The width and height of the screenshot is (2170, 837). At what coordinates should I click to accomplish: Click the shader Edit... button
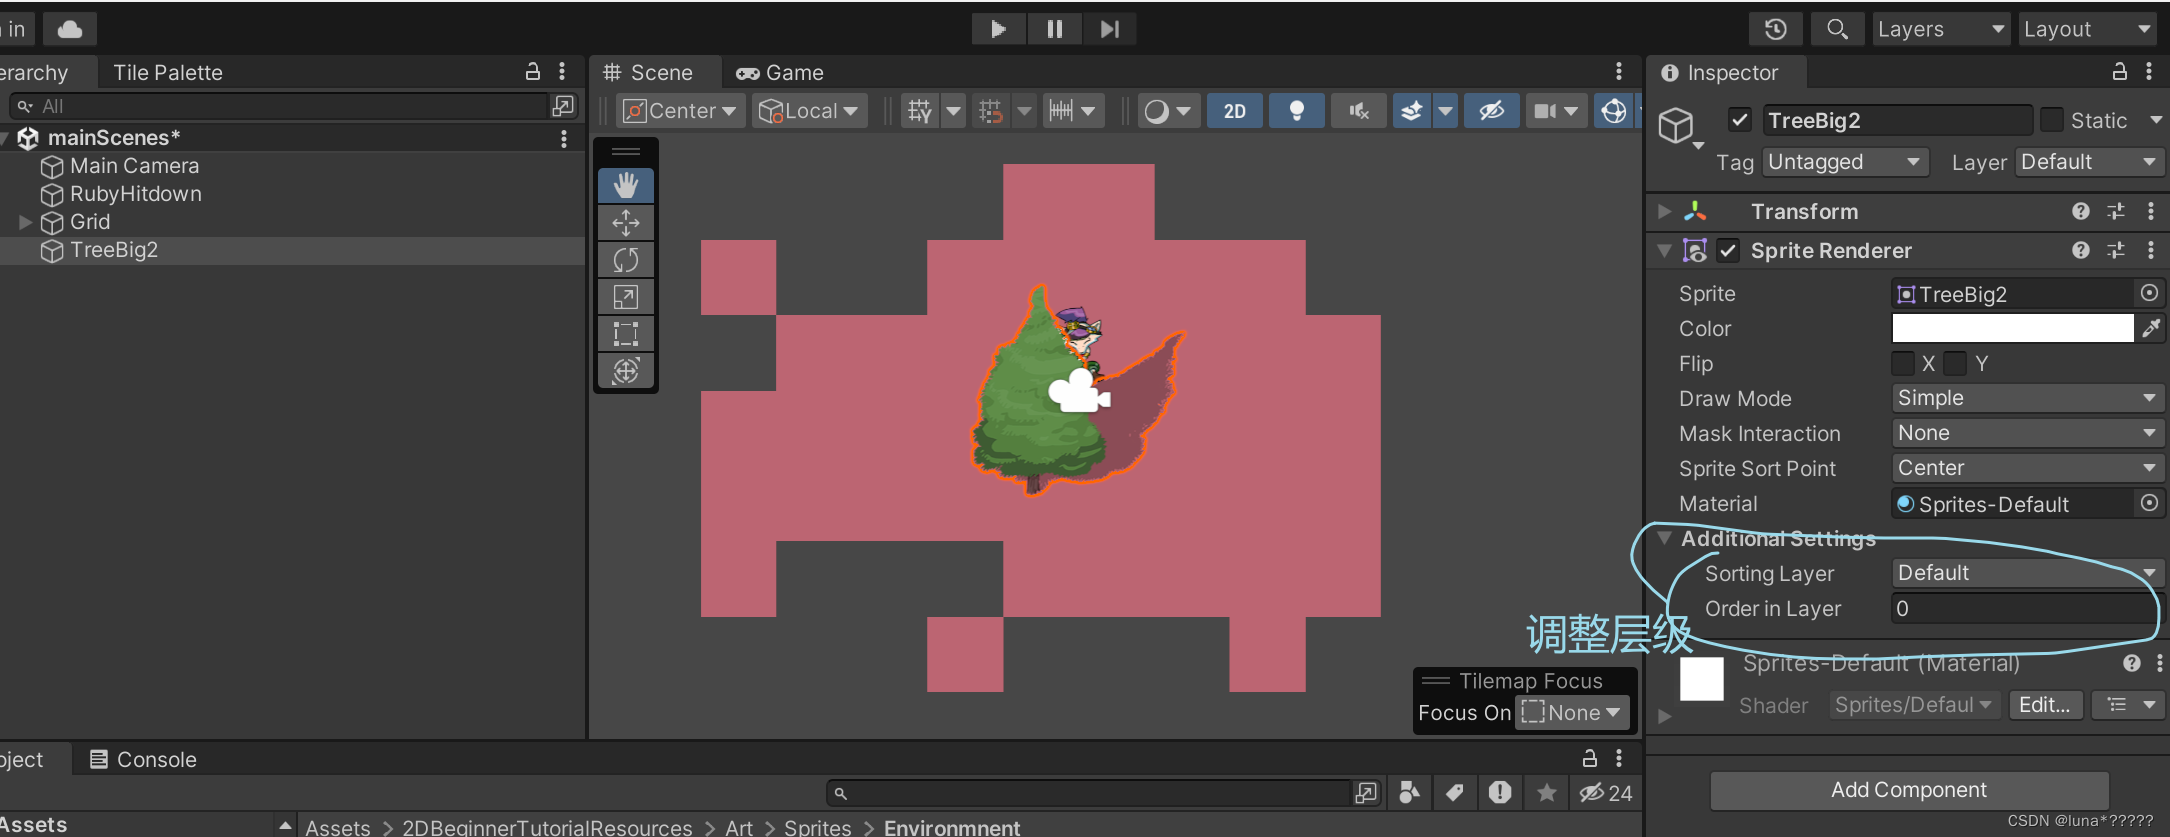[2045, 705]
